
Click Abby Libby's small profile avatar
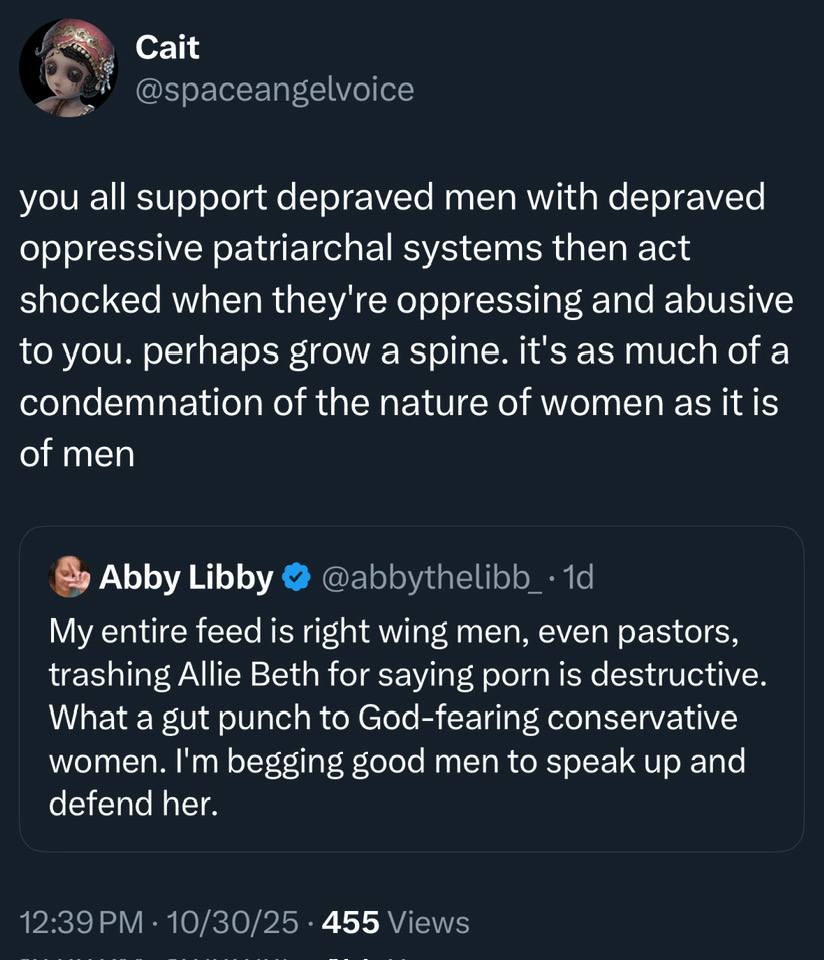tap(70, 577)
